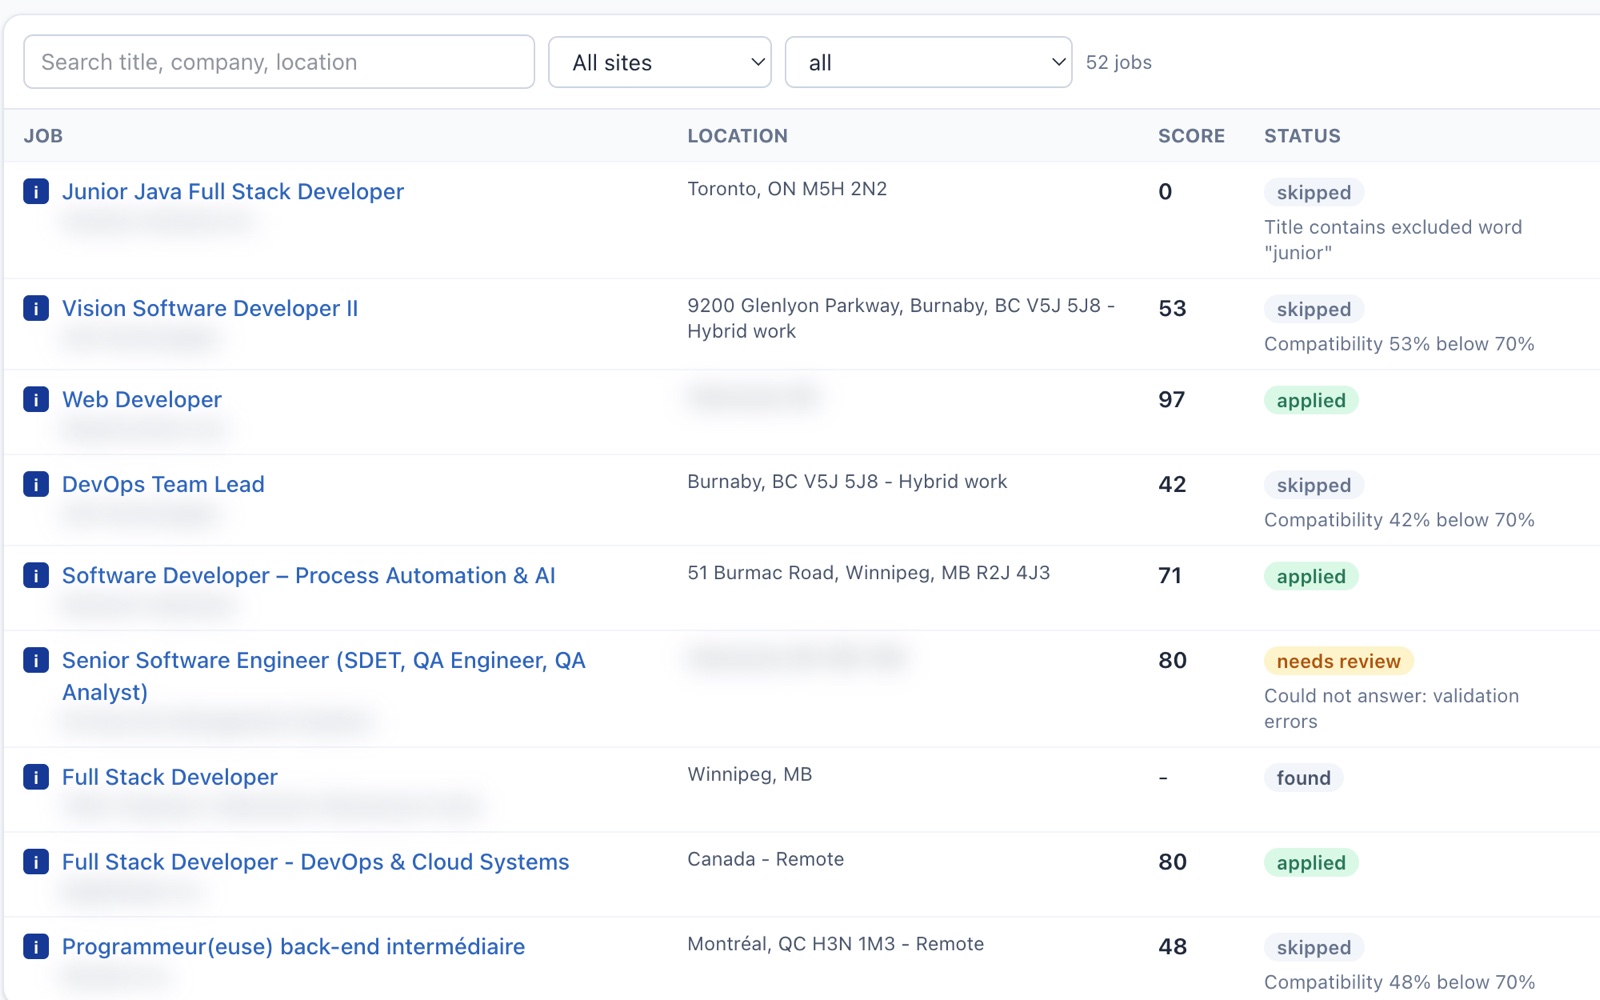Open DevOps Team Lead job link
Image resolution: width=1600 pixels, height=1000 pixels.
[x=163, y=484]
